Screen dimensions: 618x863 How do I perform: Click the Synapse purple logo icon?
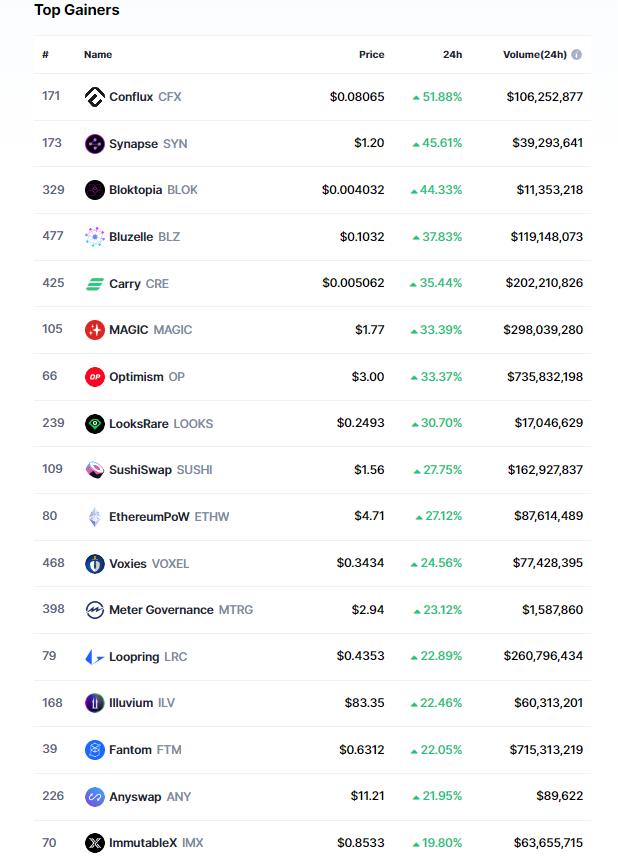click(94, 144)
